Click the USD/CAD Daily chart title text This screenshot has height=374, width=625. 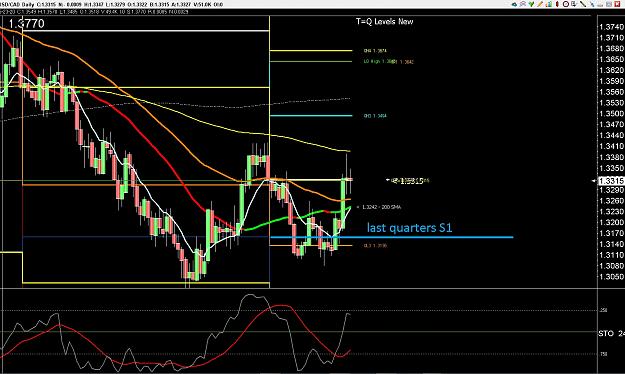point(18,4)
